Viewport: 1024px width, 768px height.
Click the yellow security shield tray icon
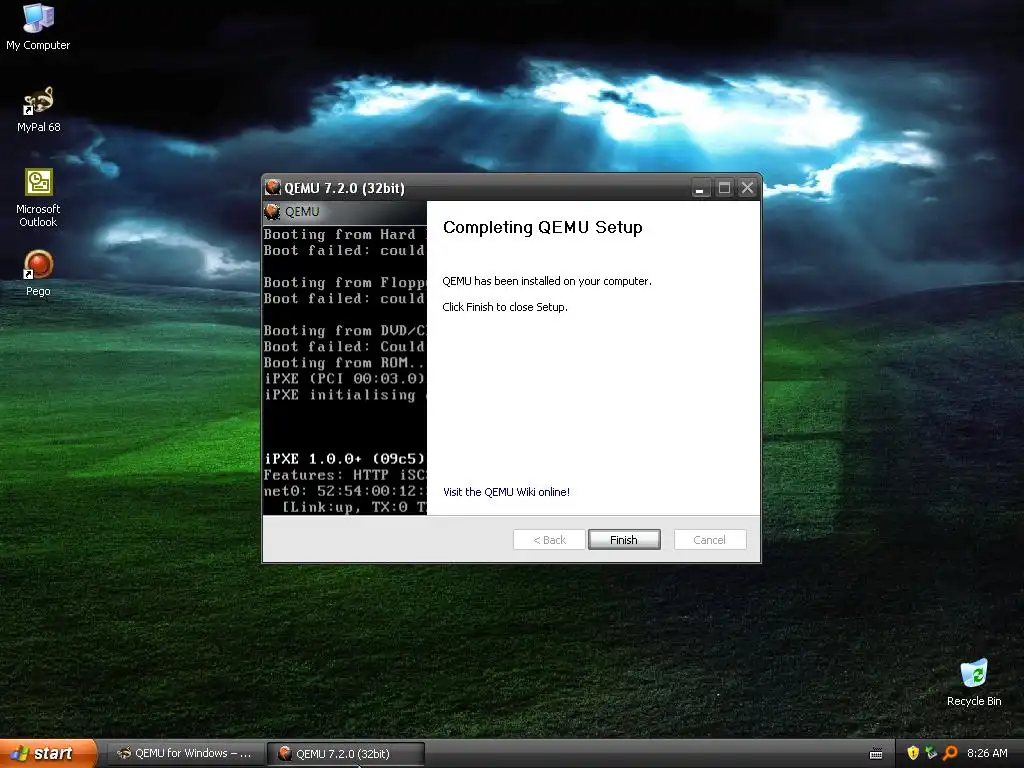[x=913, y=753]
